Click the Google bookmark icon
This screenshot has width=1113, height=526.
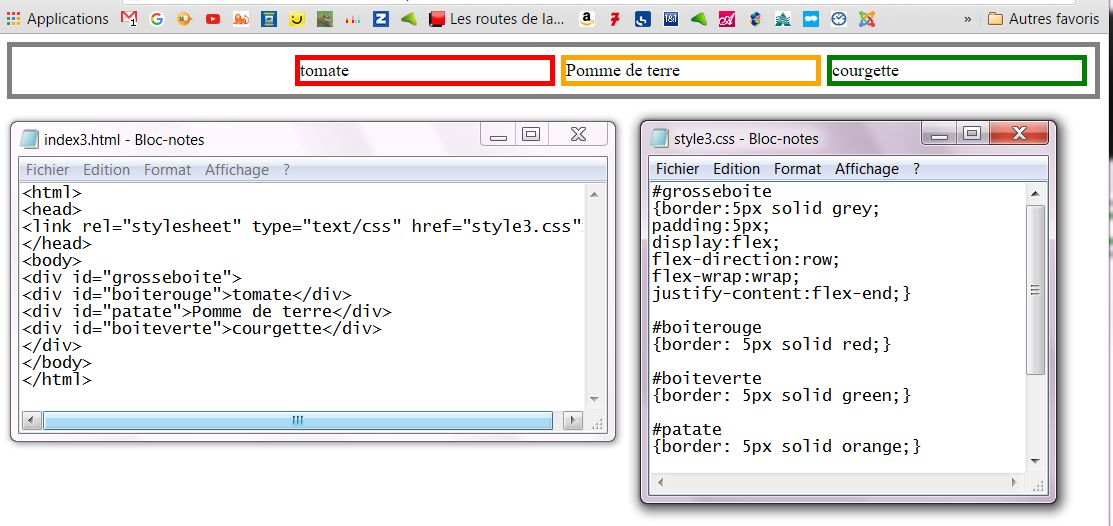(x=157, y=18)
